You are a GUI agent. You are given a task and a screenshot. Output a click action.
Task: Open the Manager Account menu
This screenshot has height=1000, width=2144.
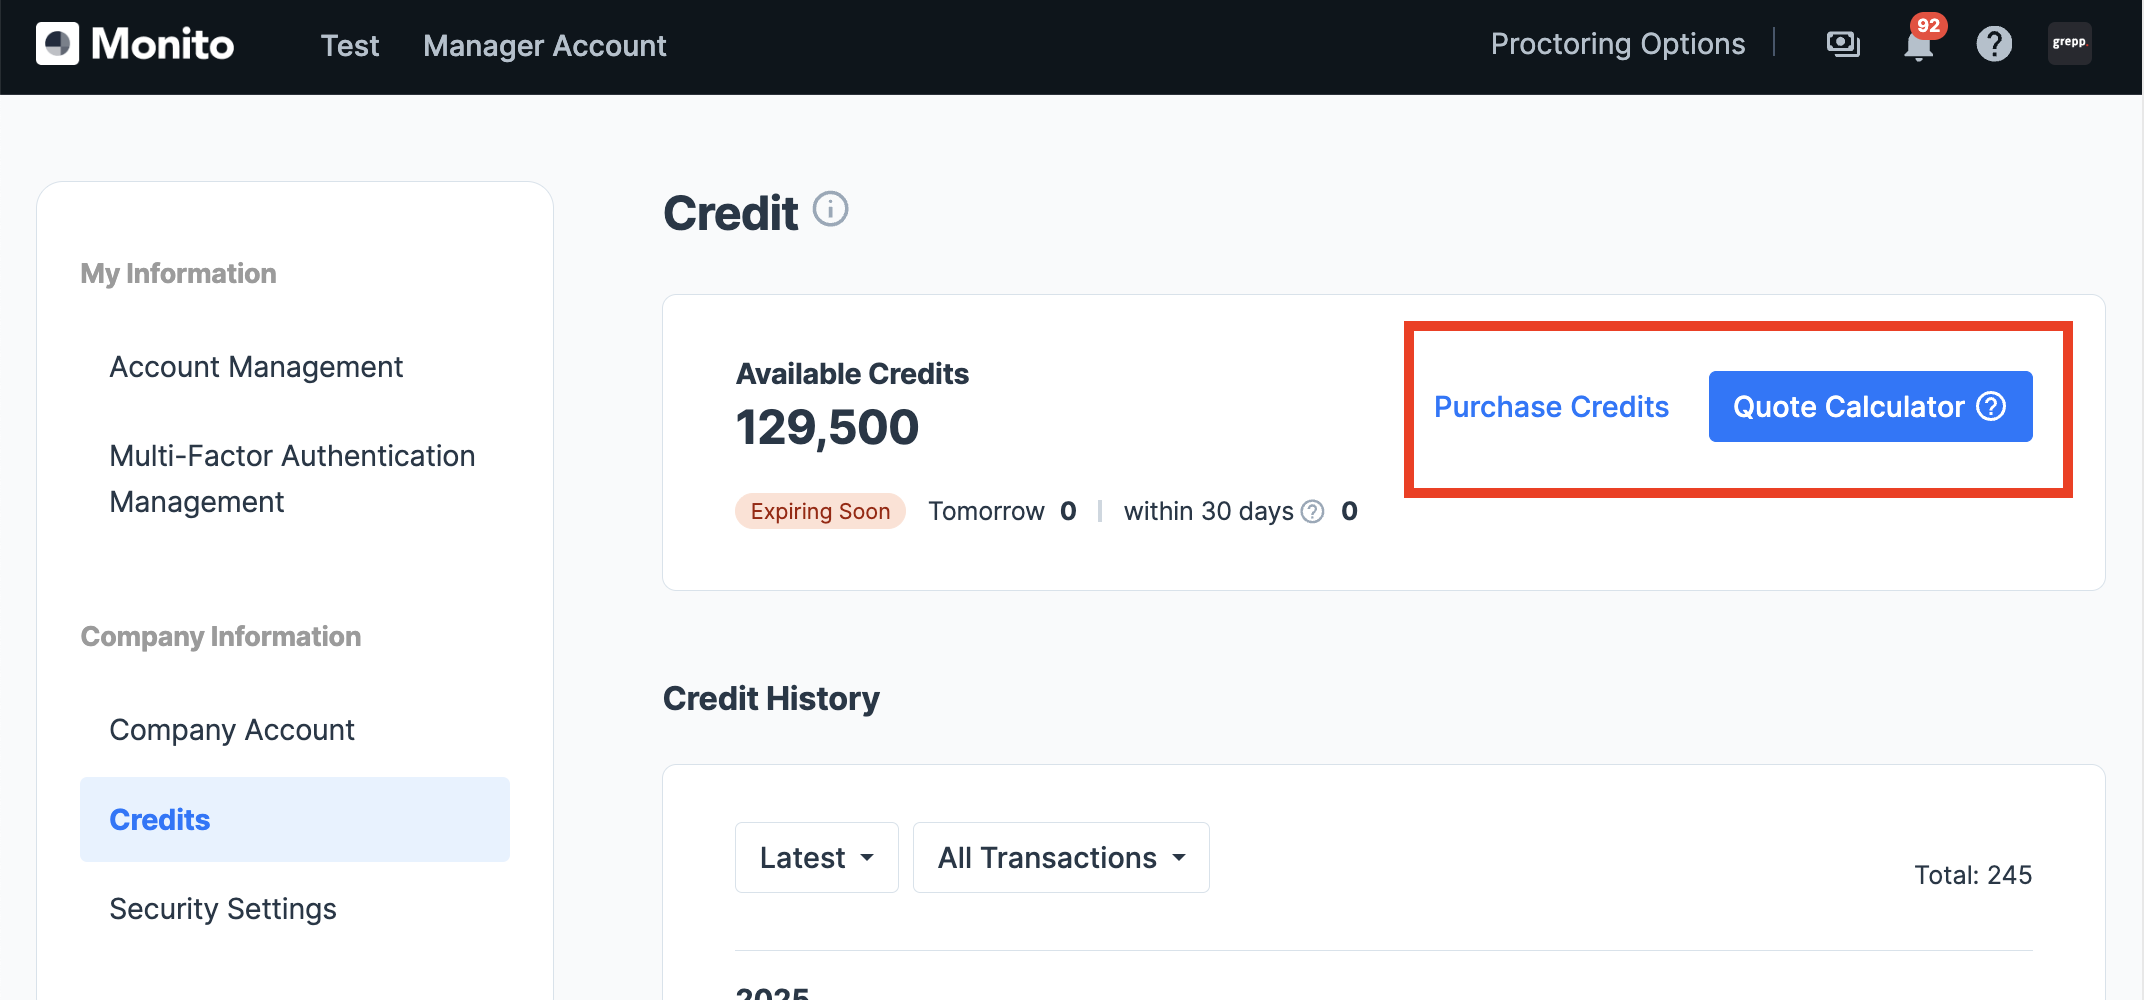(544, 46)
